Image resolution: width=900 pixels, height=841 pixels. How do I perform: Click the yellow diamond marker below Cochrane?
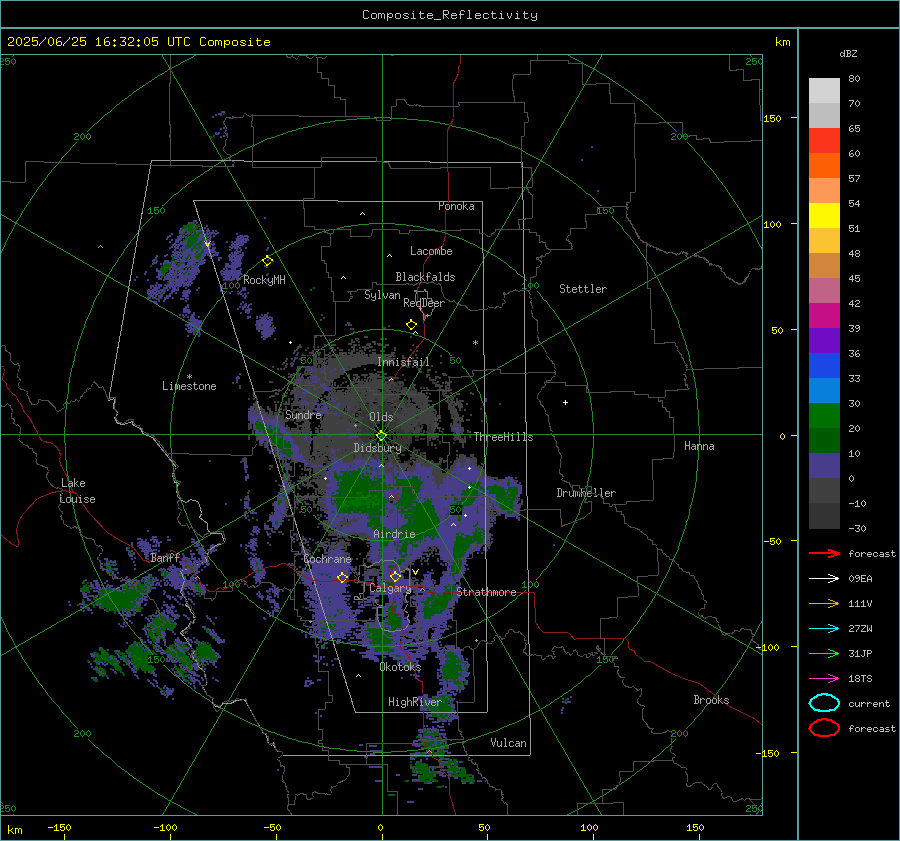pyautogui.click(x=343, y=577)
